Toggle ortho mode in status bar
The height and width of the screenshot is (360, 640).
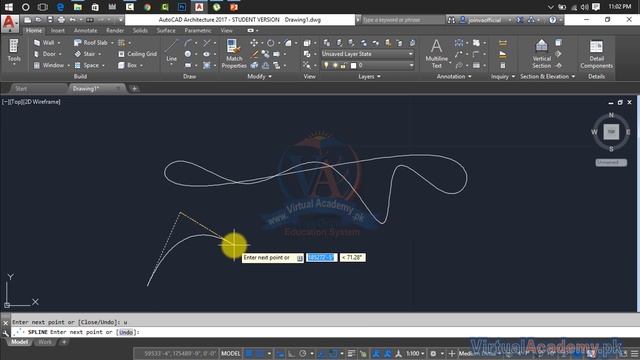(291, 353)
